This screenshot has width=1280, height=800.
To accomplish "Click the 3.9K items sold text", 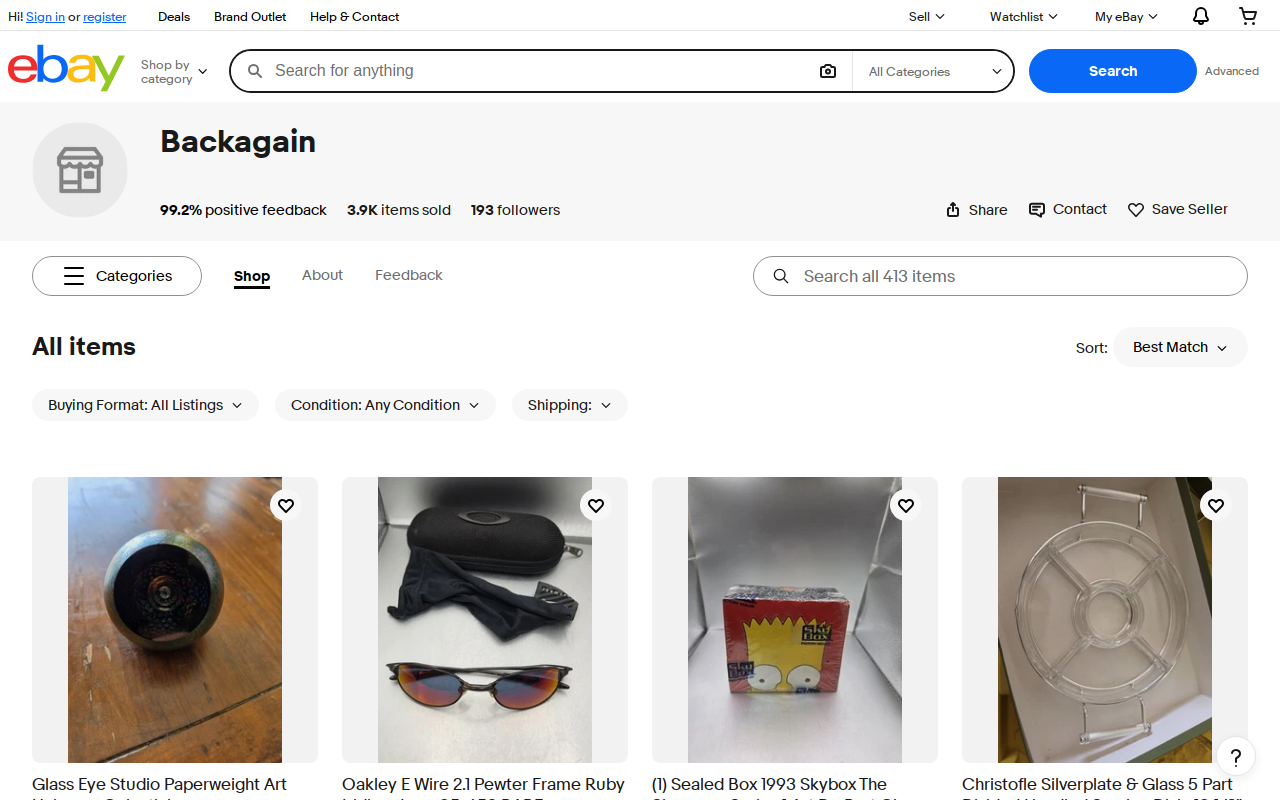I will coord(399,210).
